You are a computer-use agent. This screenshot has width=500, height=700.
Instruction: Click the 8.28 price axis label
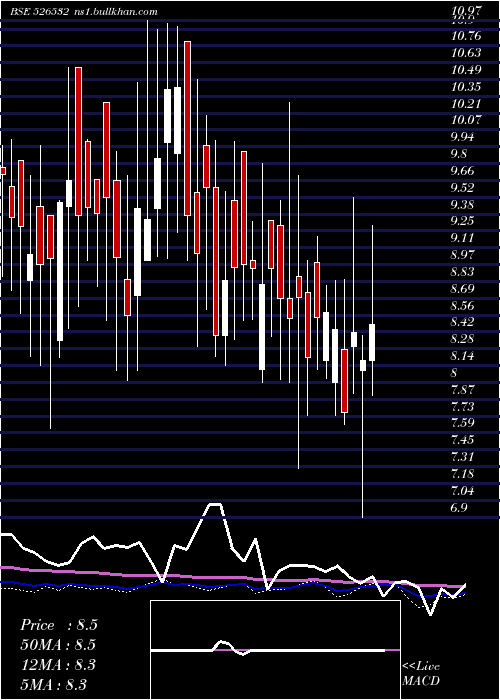(462, 339)
